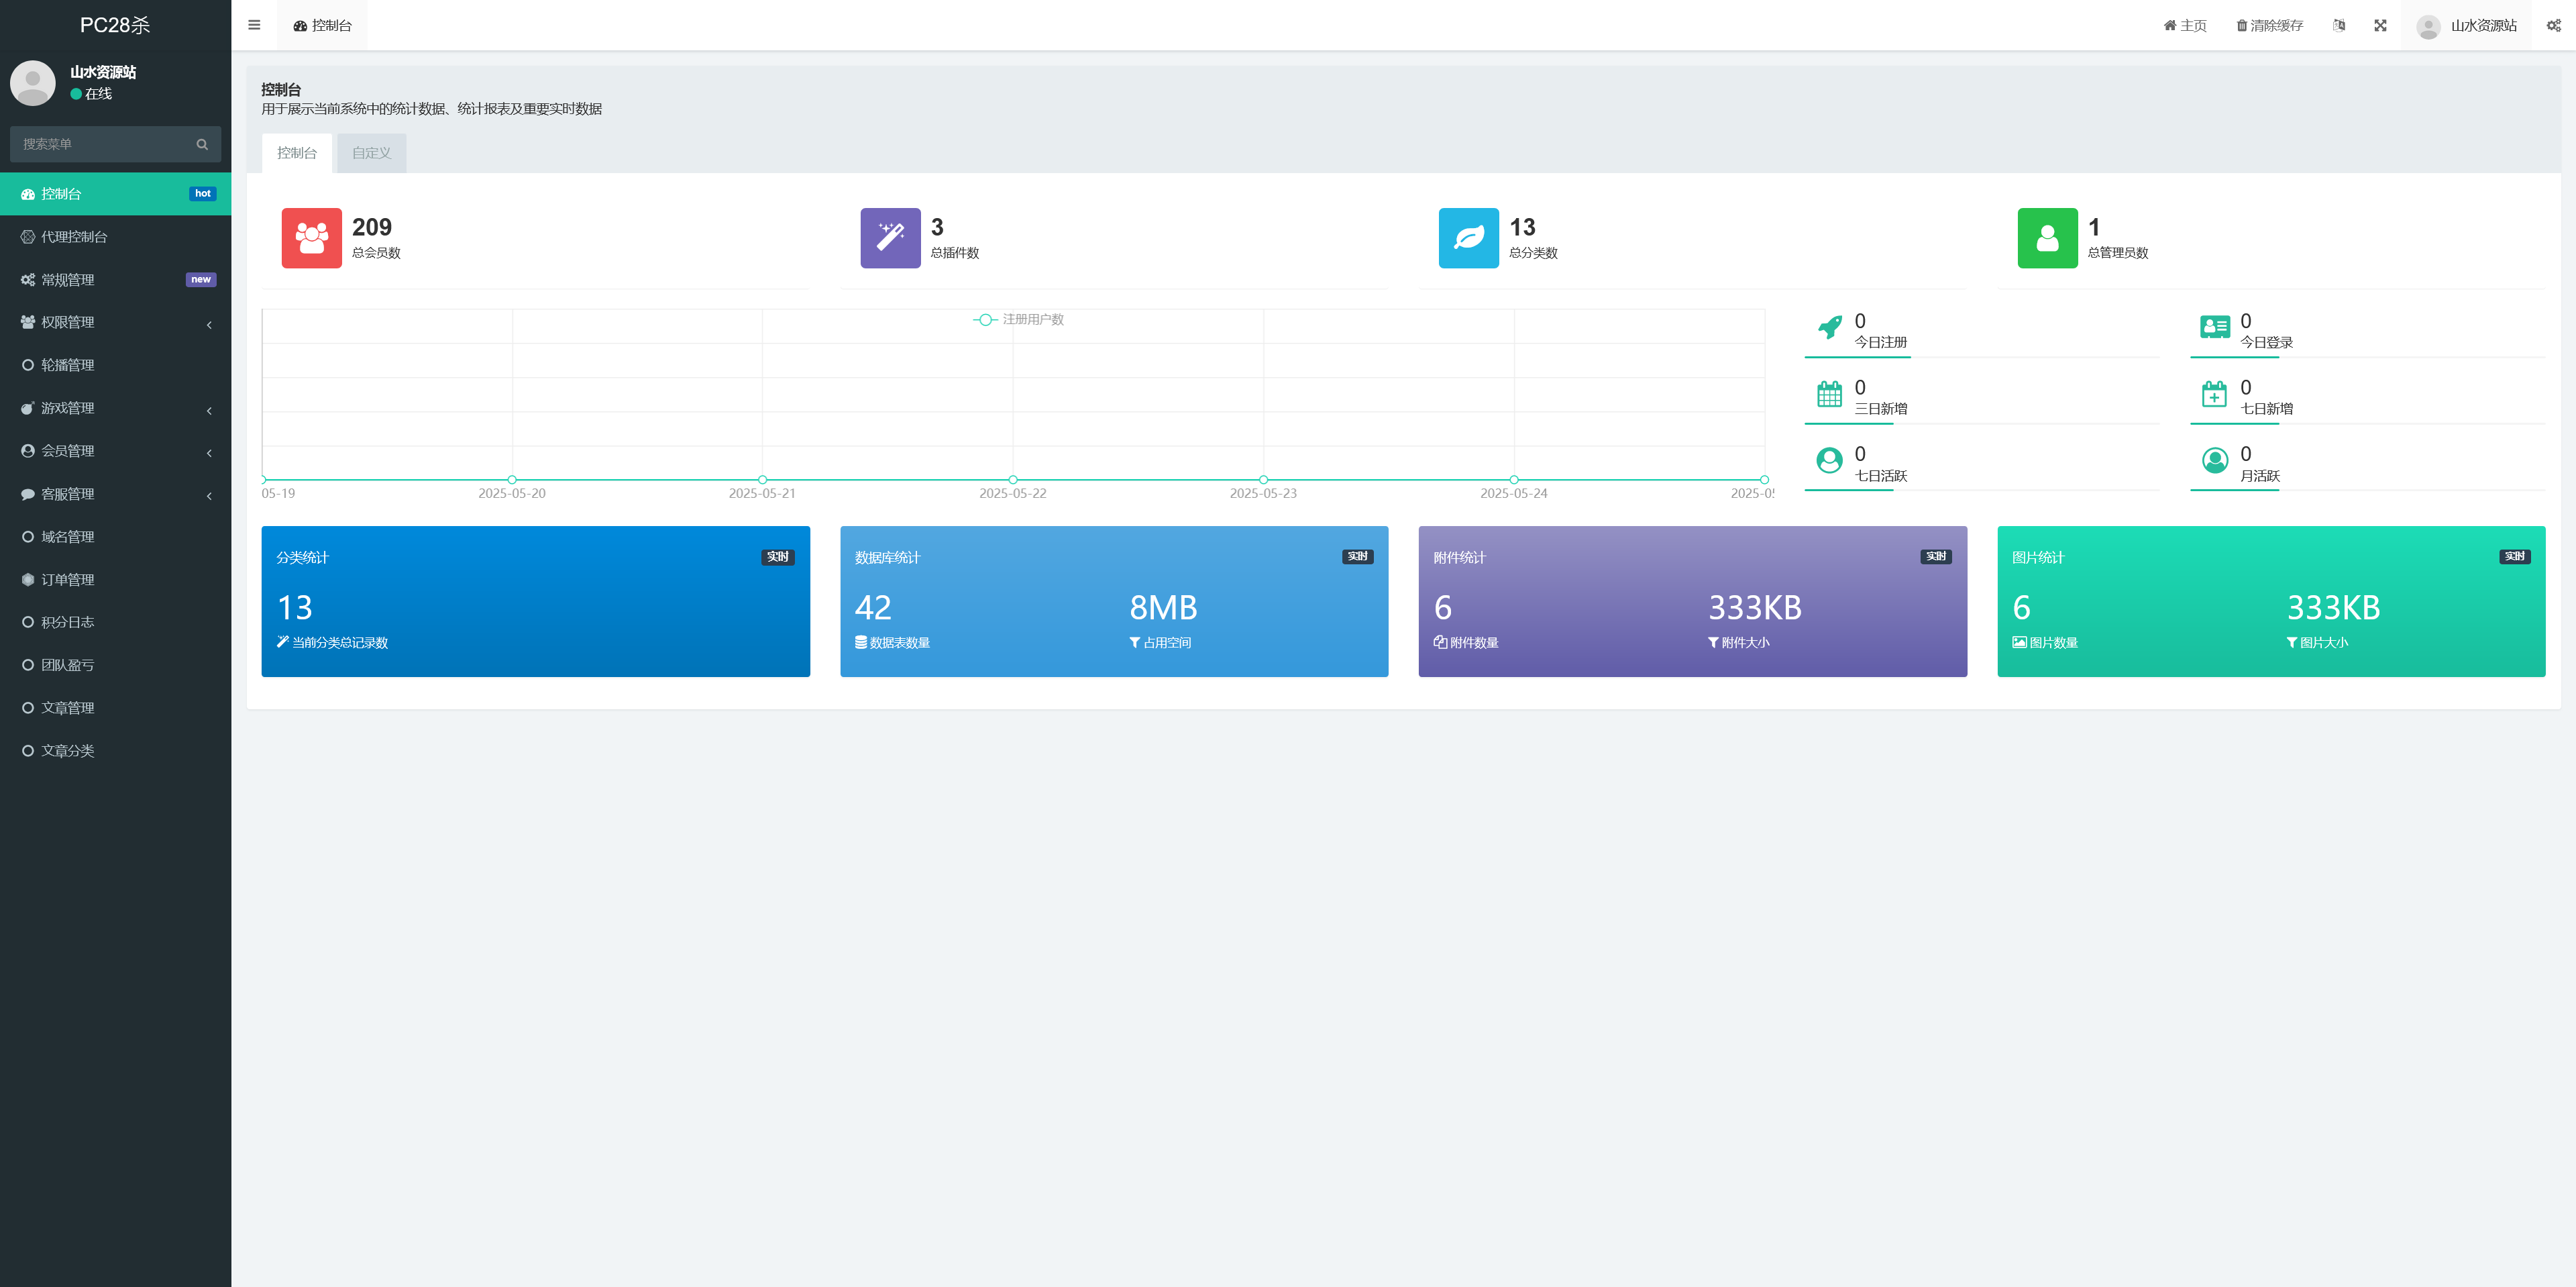Click the fullscreen expand icon

tap(2380, 25)
